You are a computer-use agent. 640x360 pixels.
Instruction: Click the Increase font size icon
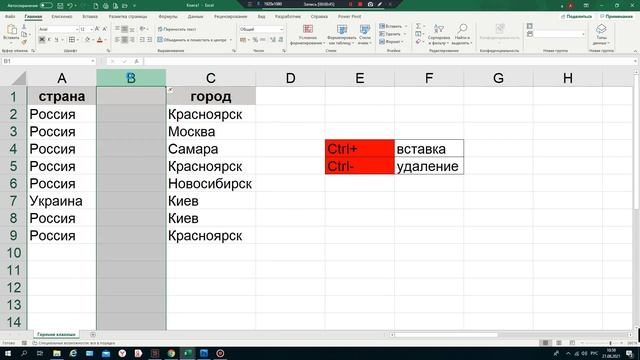pos(97,29)
